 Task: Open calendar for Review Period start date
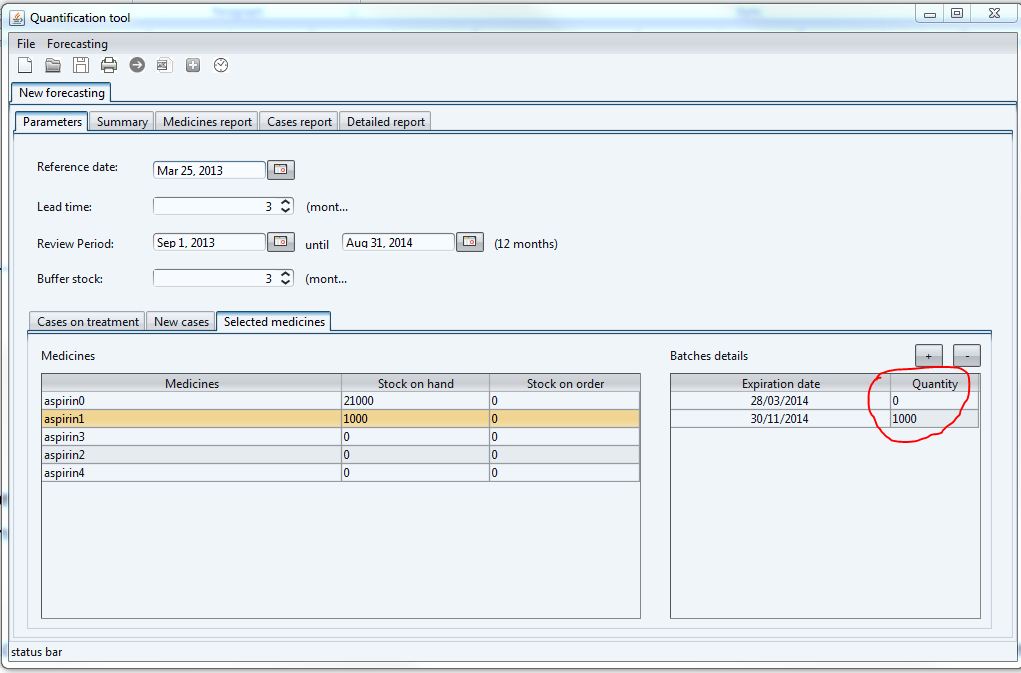pos(281,242)
